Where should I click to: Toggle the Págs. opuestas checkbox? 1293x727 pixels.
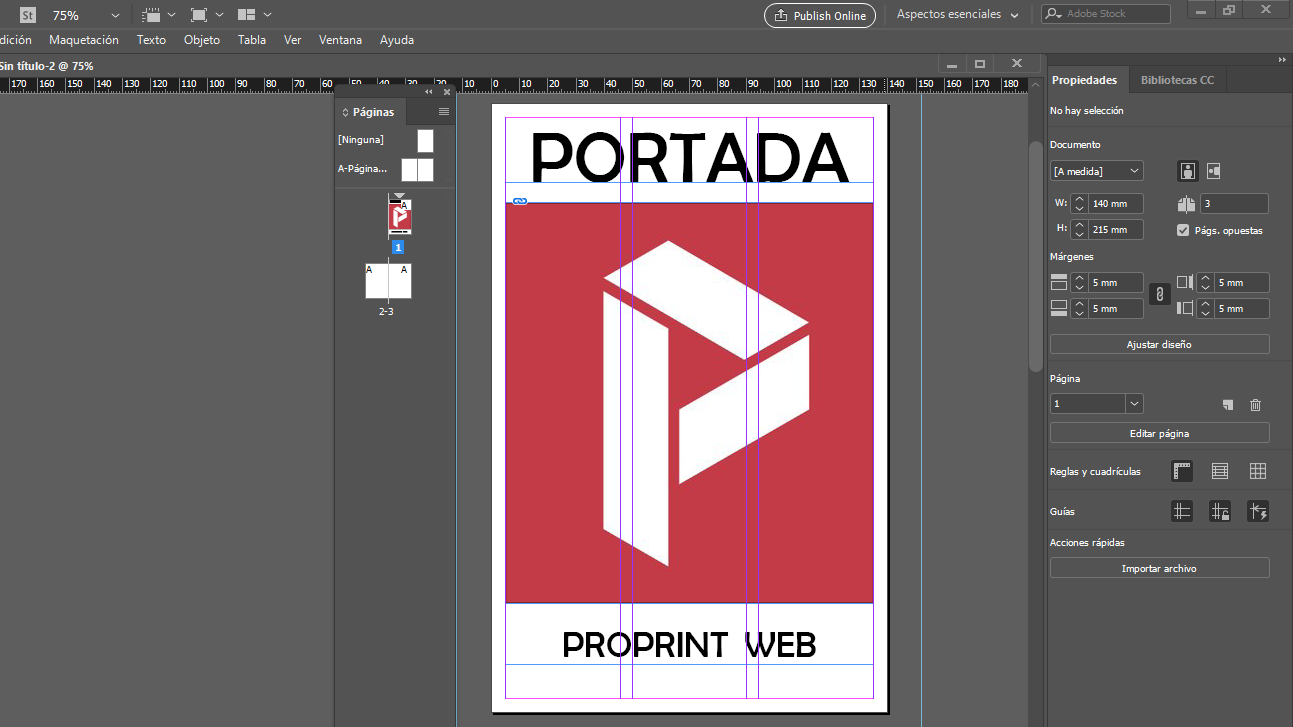tap(1184, 230)
